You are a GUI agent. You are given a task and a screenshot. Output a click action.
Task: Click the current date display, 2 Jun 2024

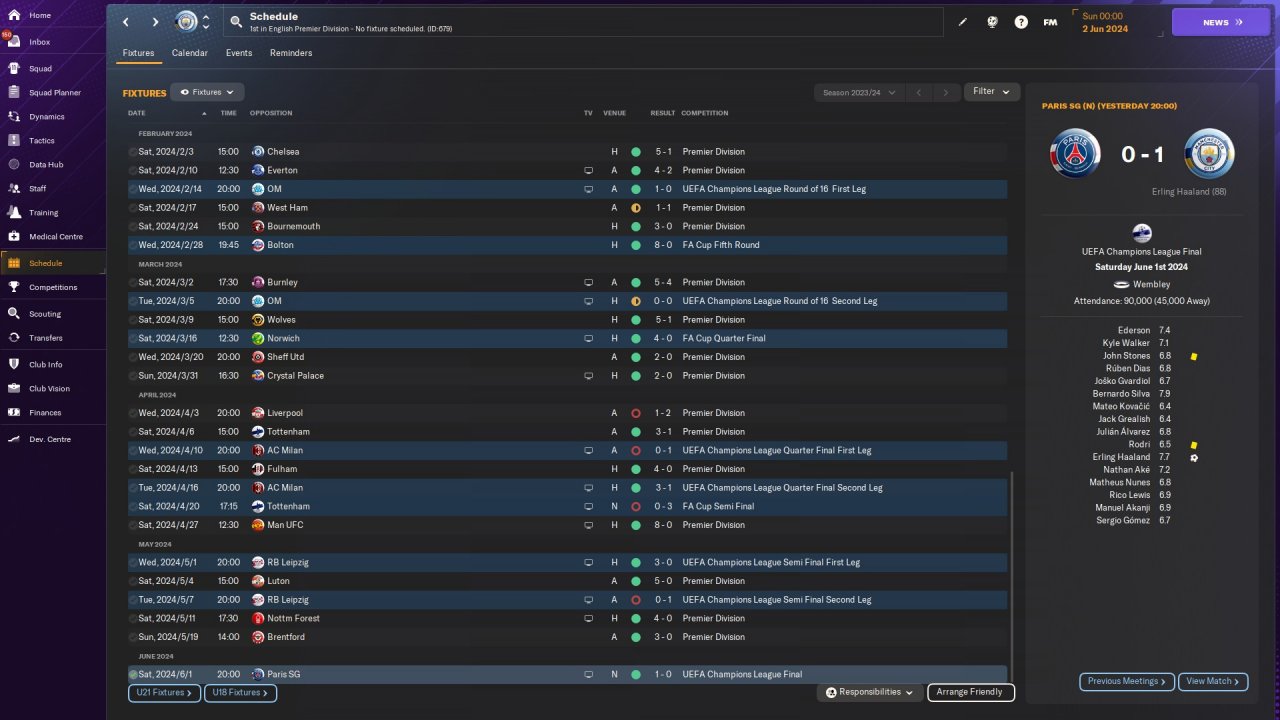(1105, 29)
